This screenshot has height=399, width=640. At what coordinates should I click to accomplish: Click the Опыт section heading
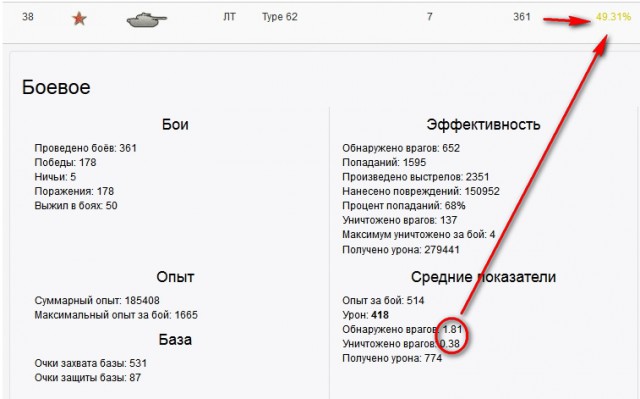point(175,277)
